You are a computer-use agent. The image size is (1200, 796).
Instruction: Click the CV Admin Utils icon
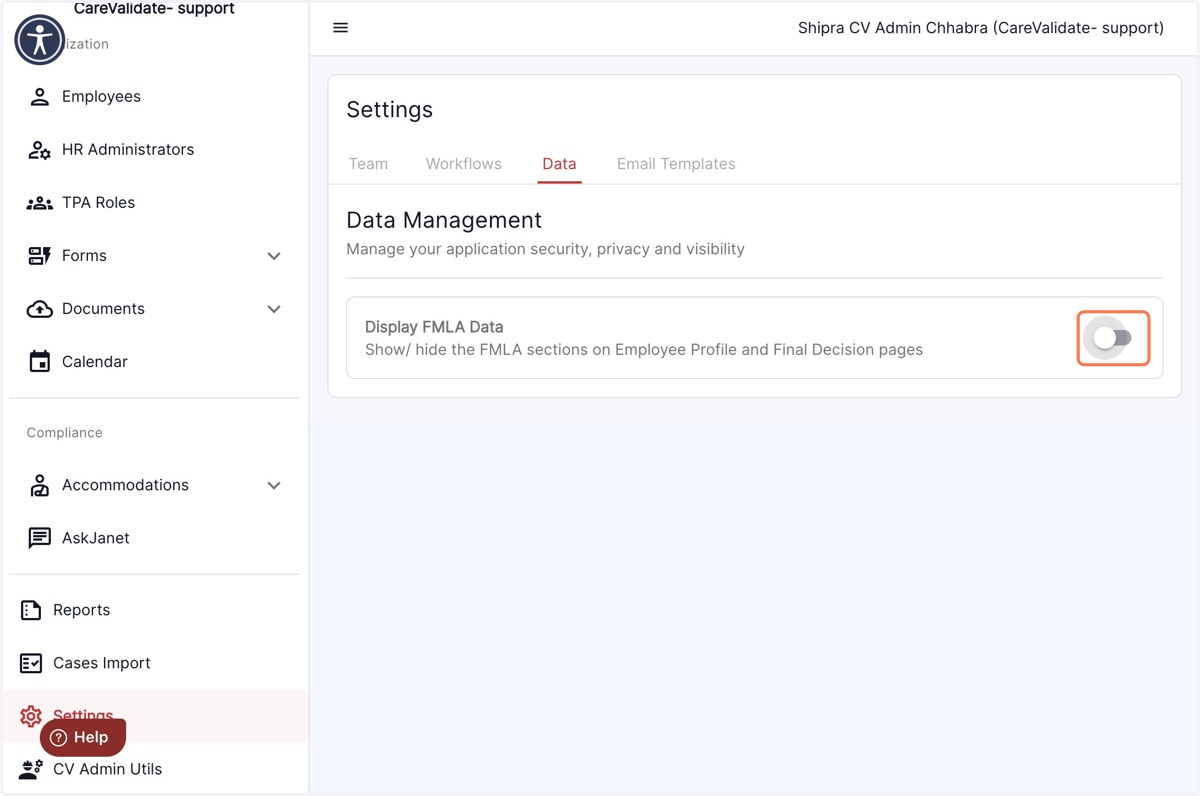pos(31,769)
